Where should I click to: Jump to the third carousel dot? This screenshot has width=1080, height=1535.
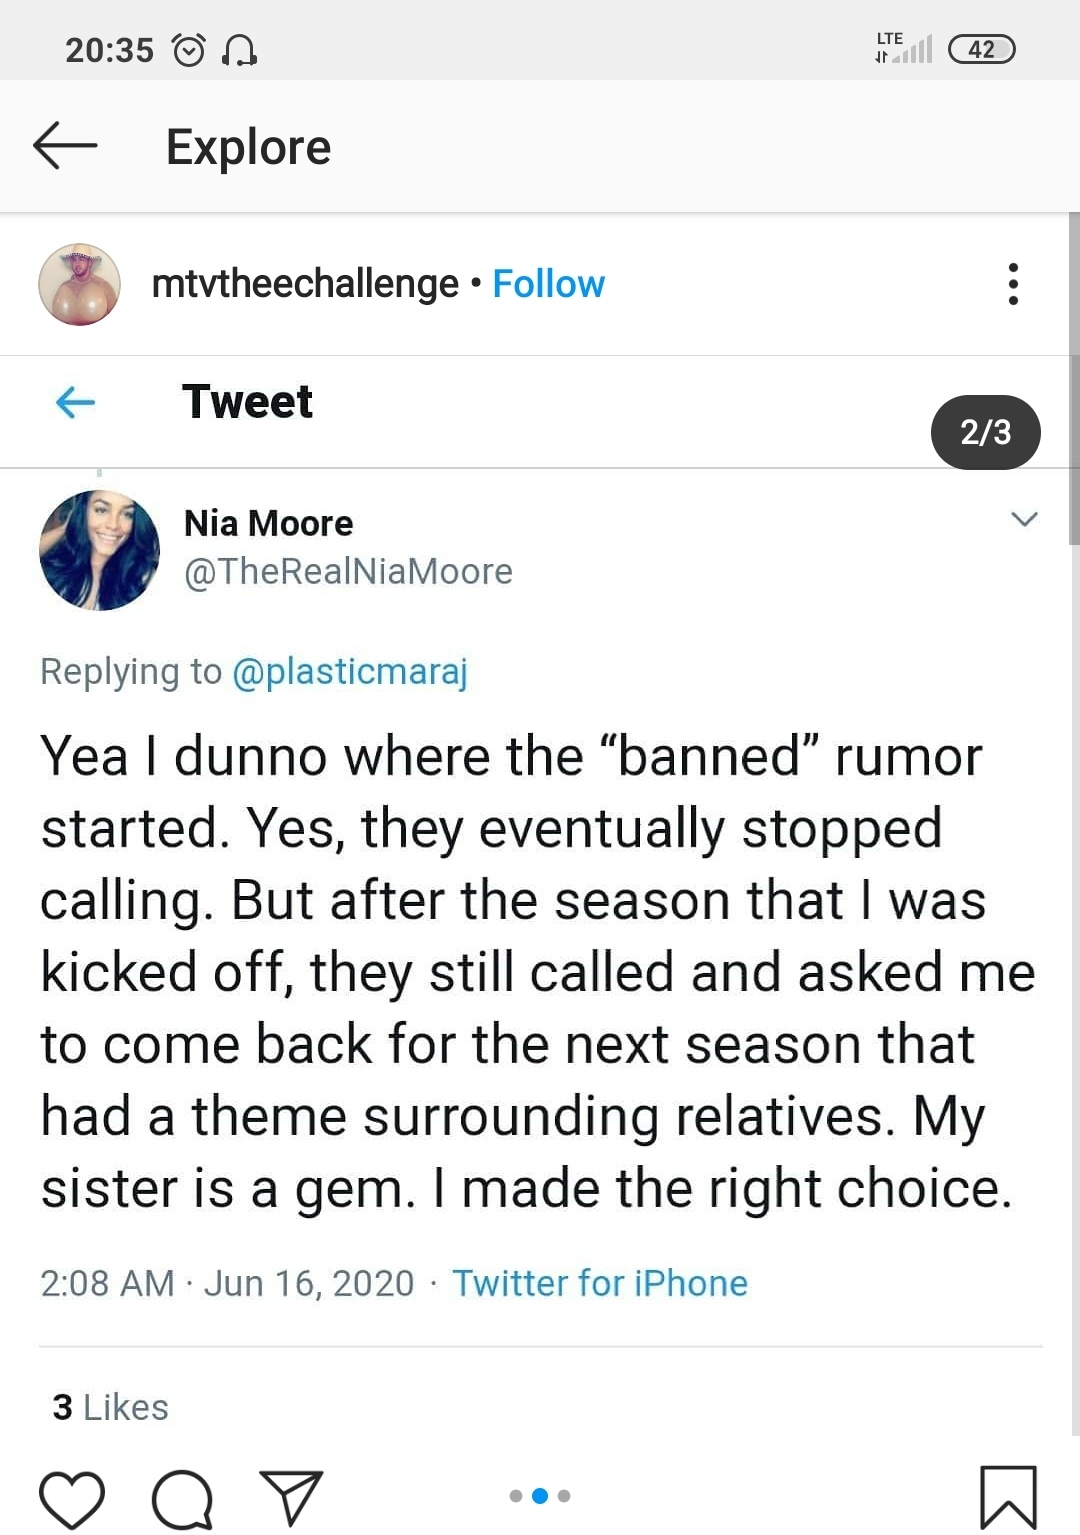(564, 1496)
